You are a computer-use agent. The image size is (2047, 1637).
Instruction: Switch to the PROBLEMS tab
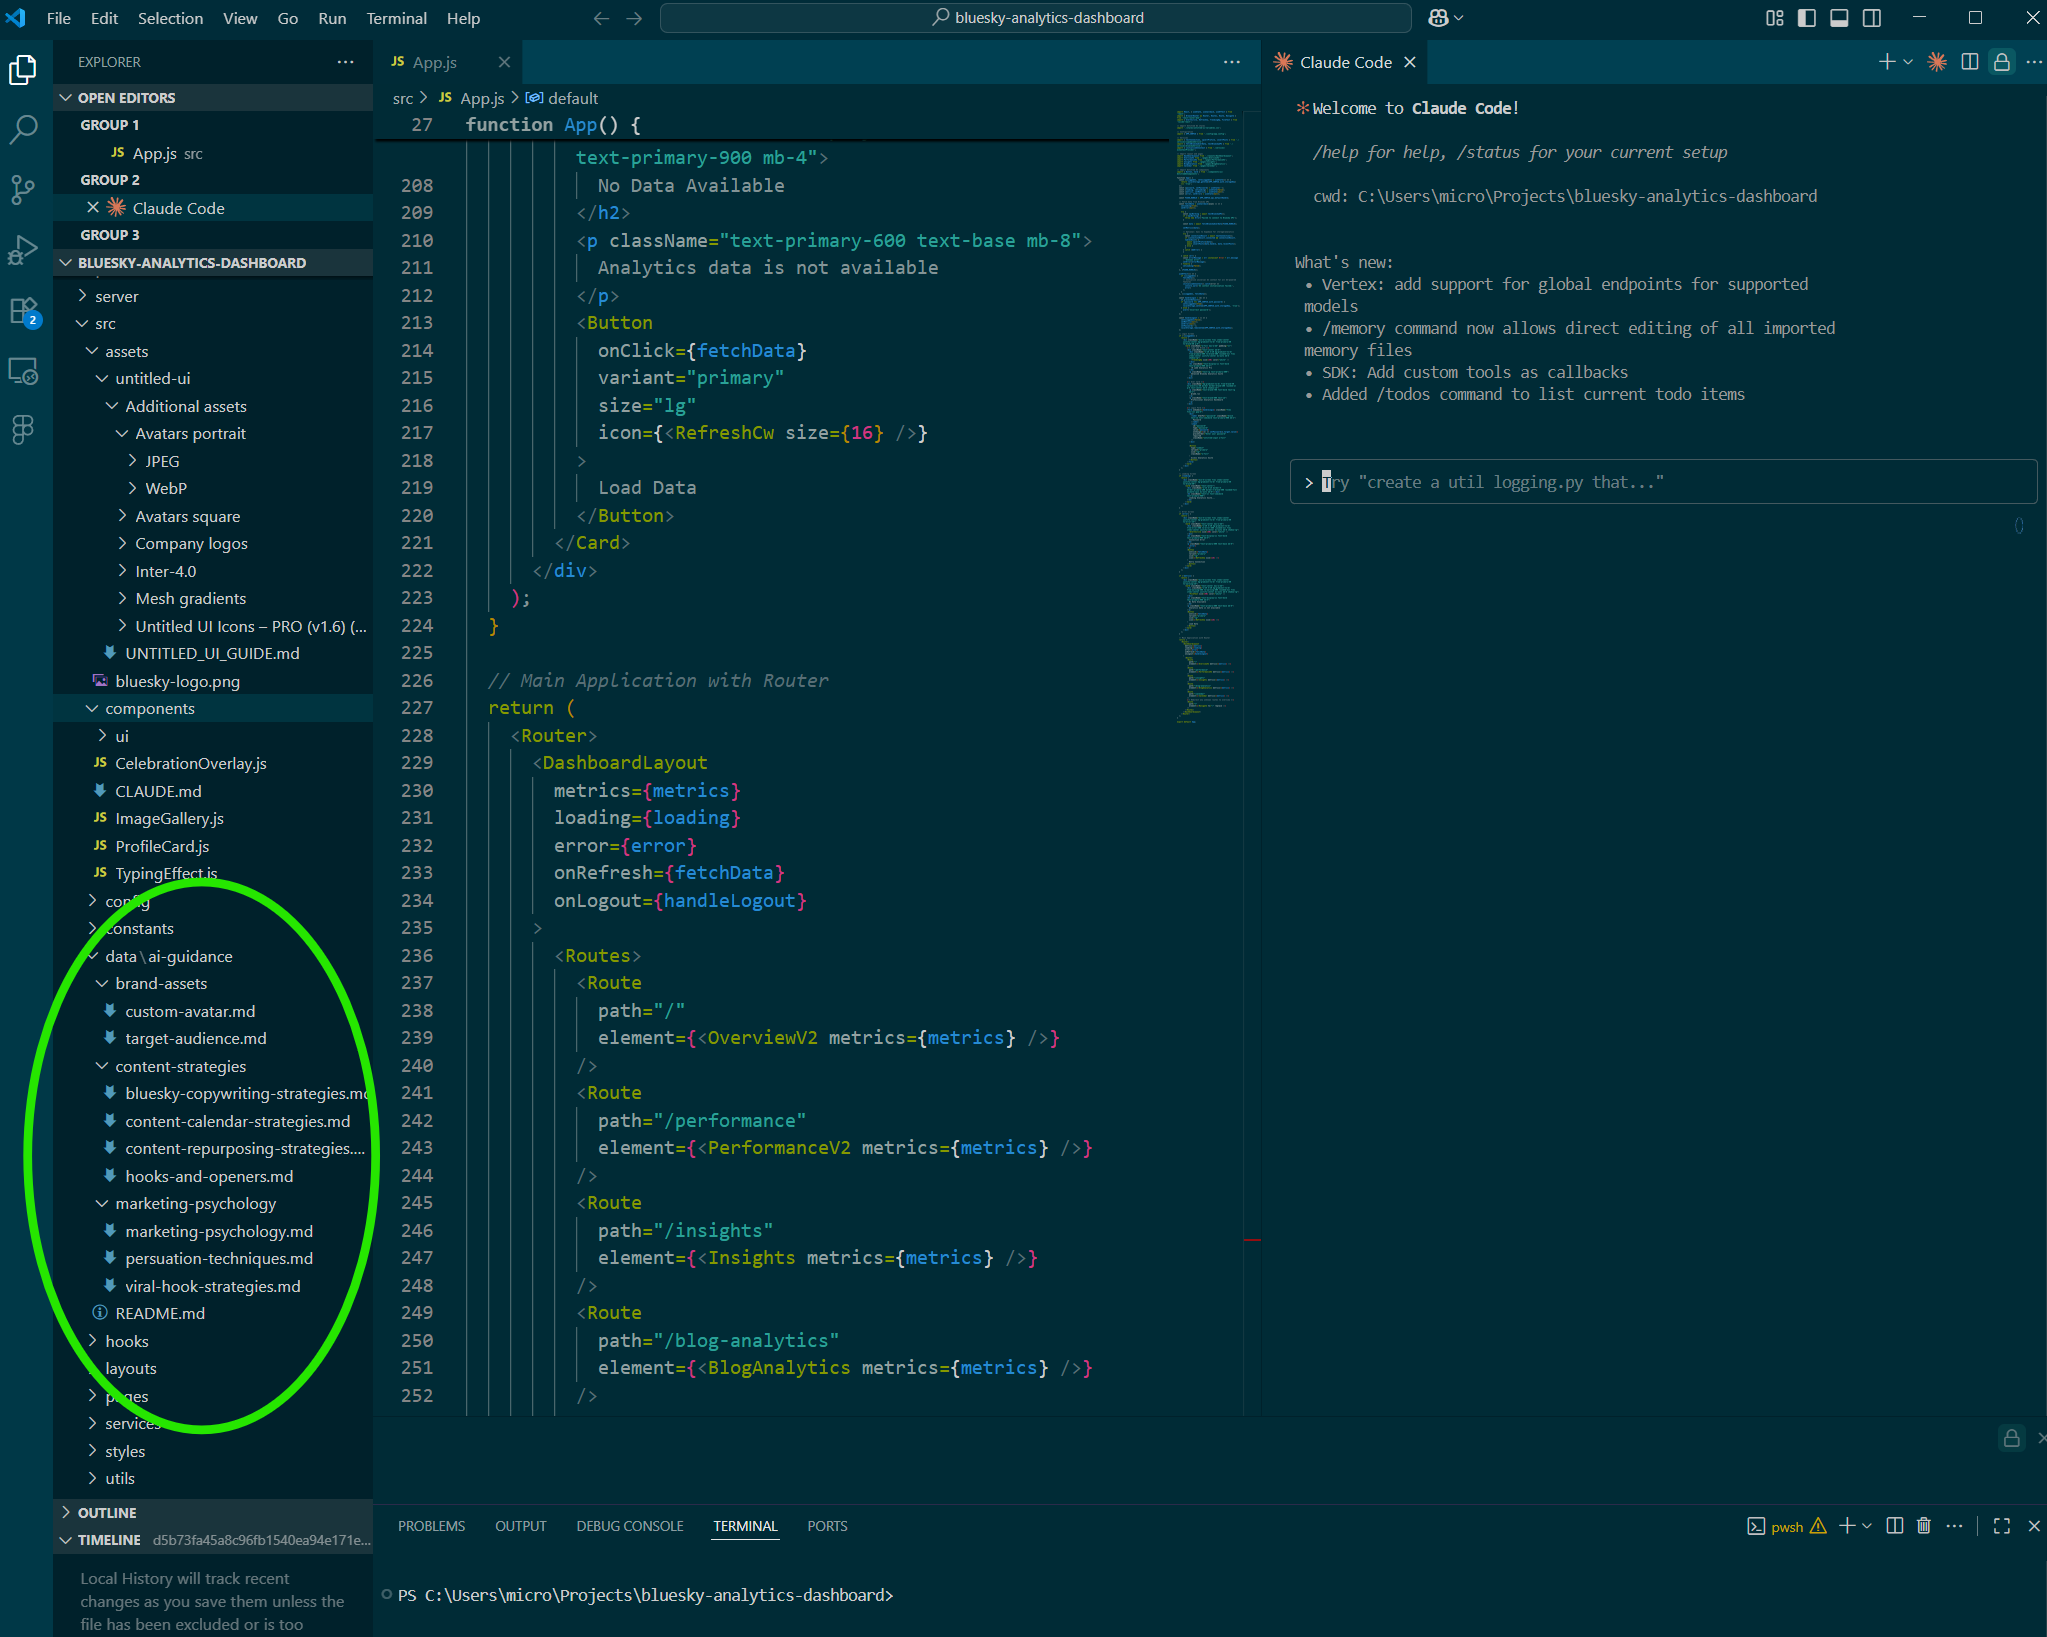(431, 1526)
